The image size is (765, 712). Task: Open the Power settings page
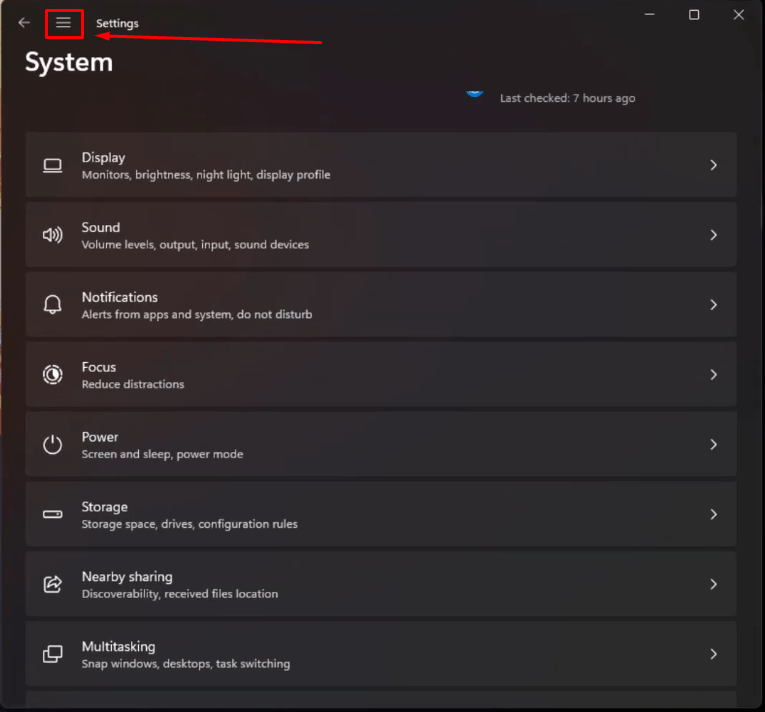click(x=381, y=444)
